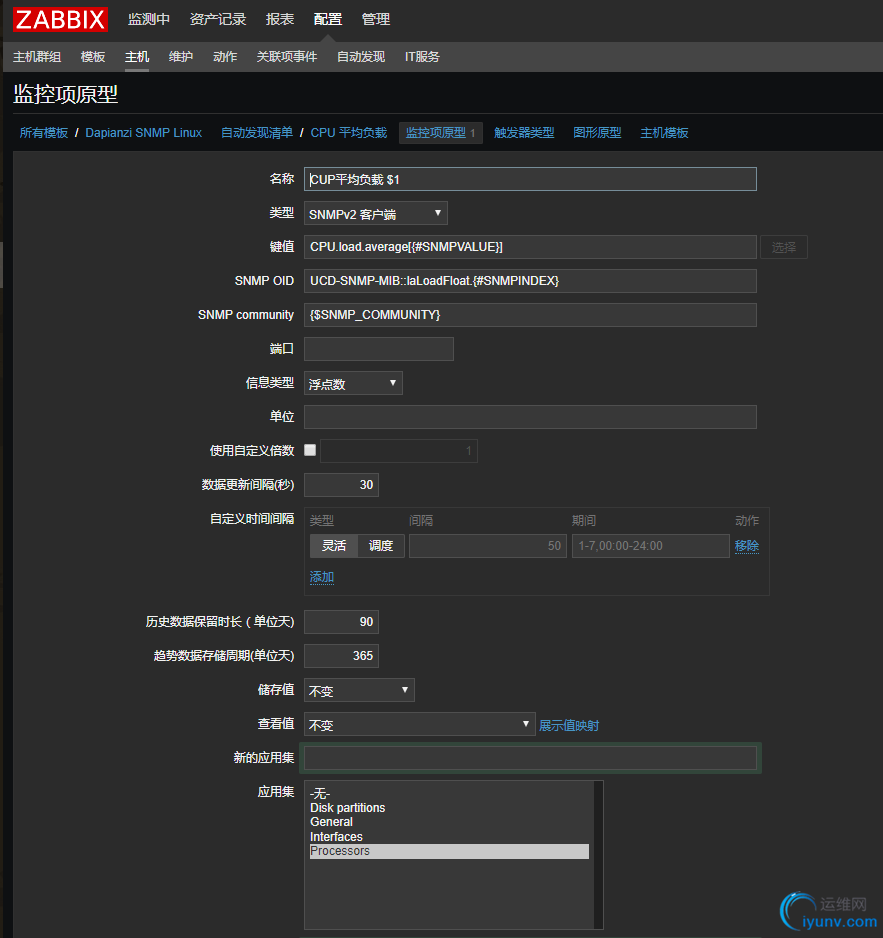Click the 新的应用集 input field
Image resolution: width=883 pixels, height=938 pixels.
coord(530,758)
